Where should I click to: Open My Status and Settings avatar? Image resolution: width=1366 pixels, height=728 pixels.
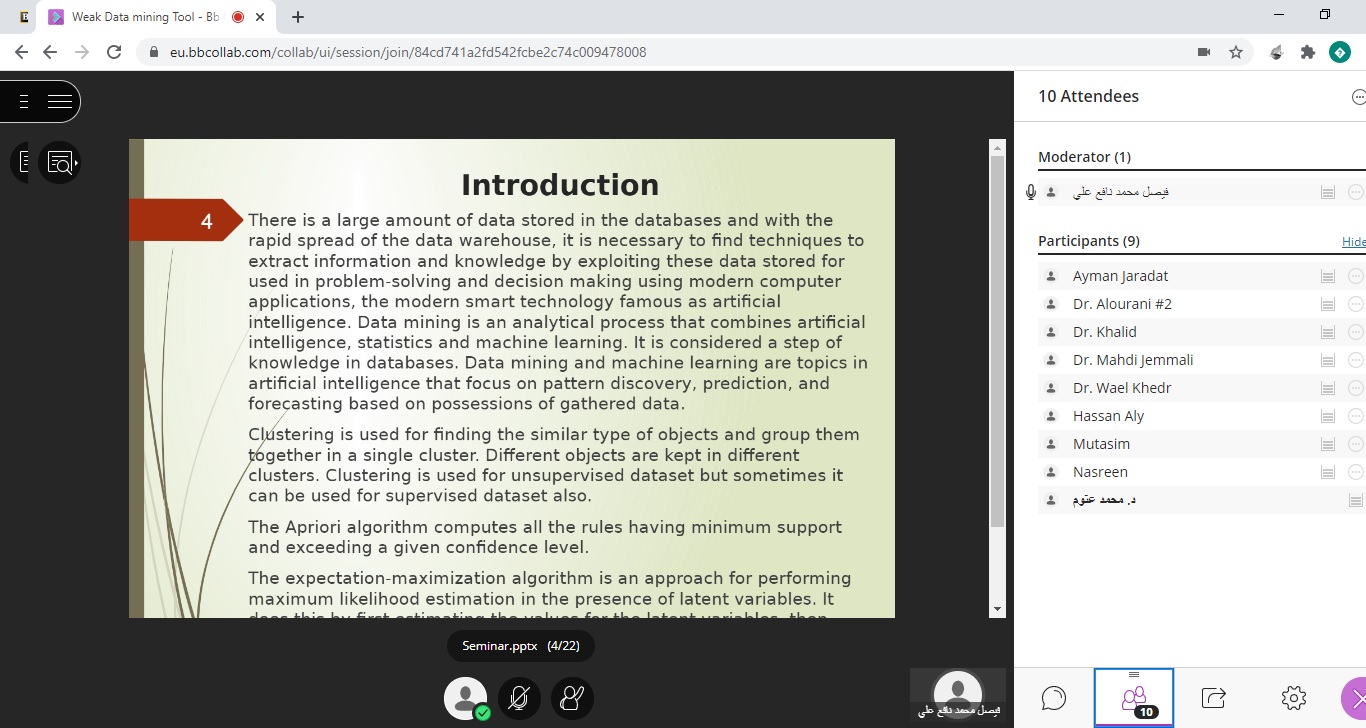(466, 698)
